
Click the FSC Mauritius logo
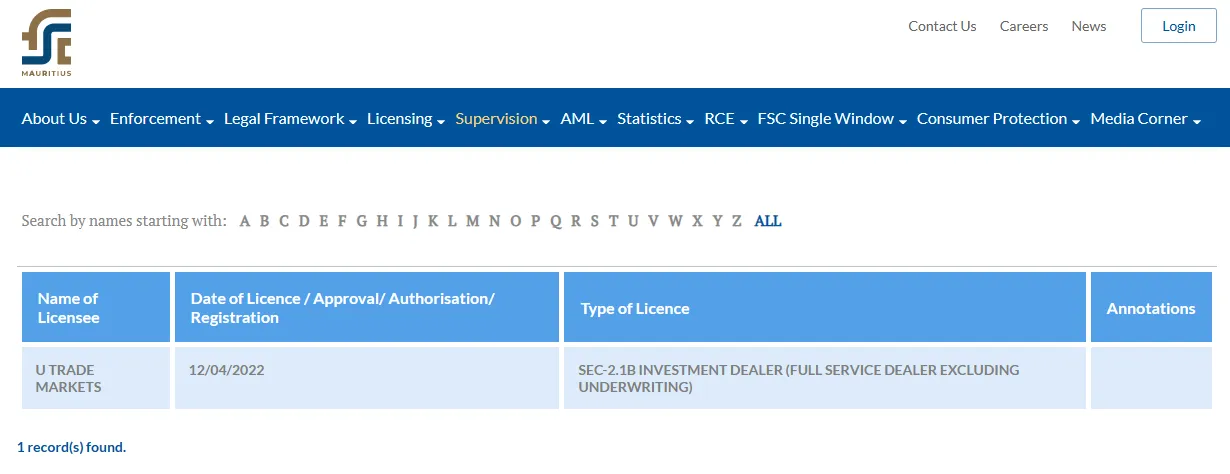point(47,43)
